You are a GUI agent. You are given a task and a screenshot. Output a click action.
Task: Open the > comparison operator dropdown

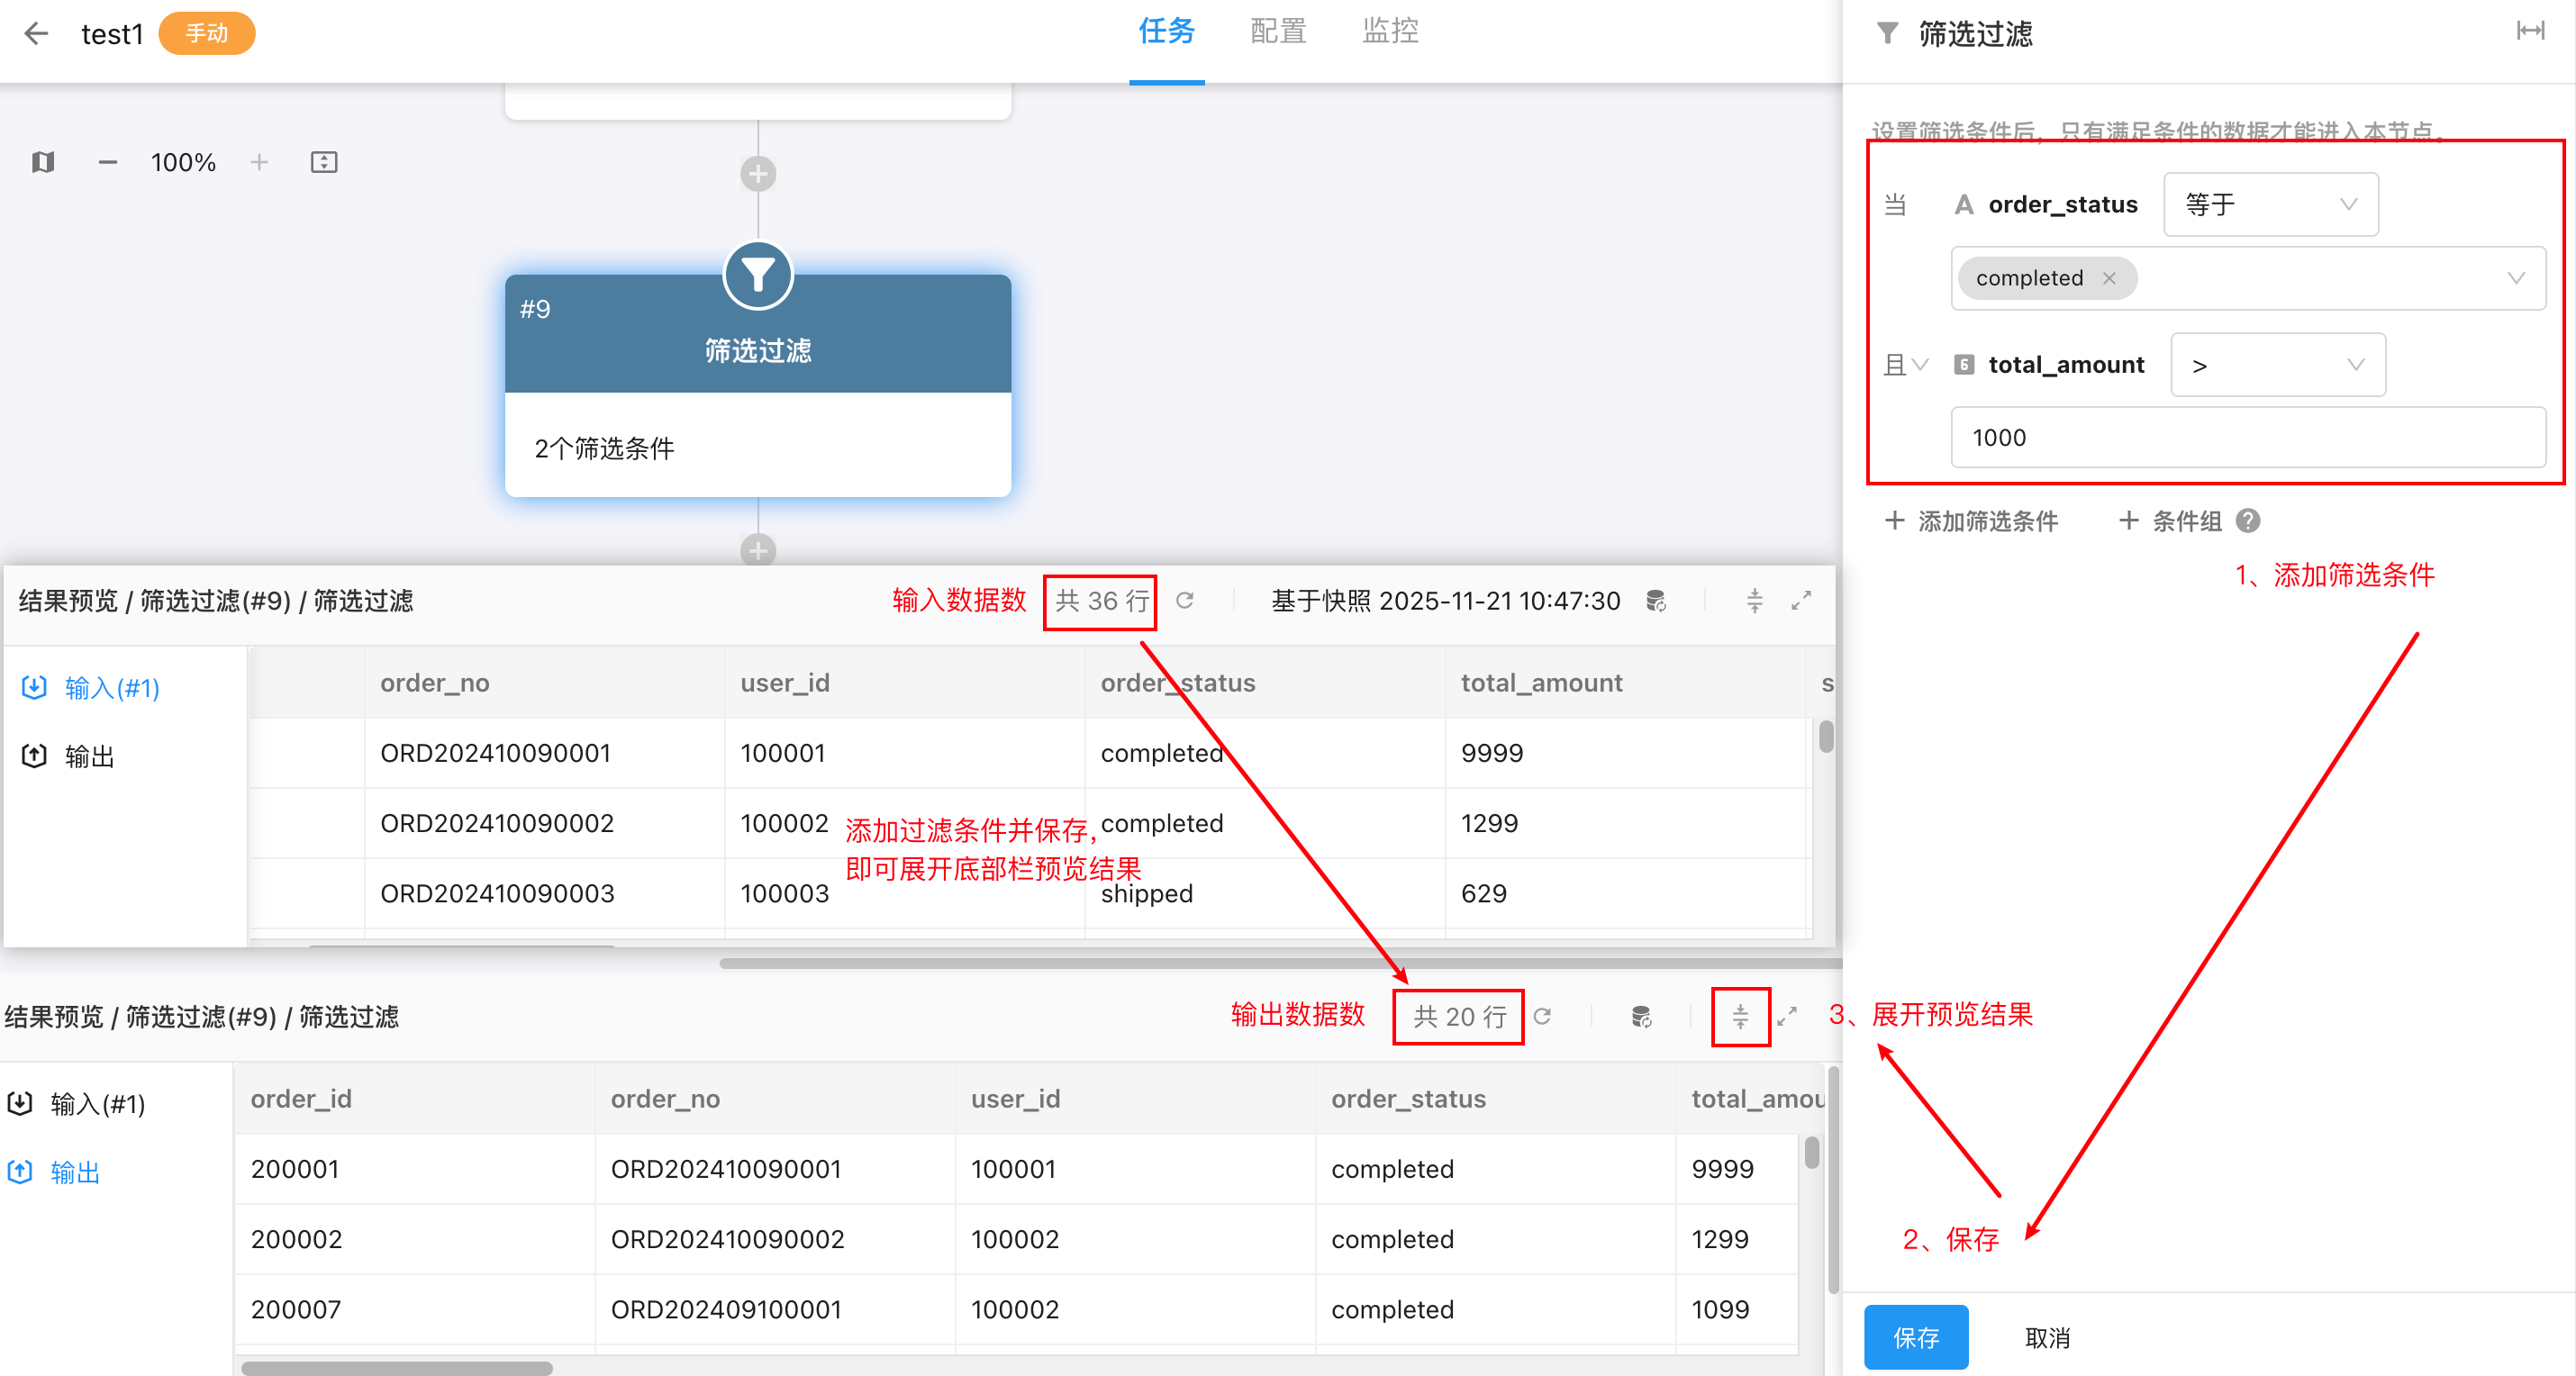[x=2277, y=365]
